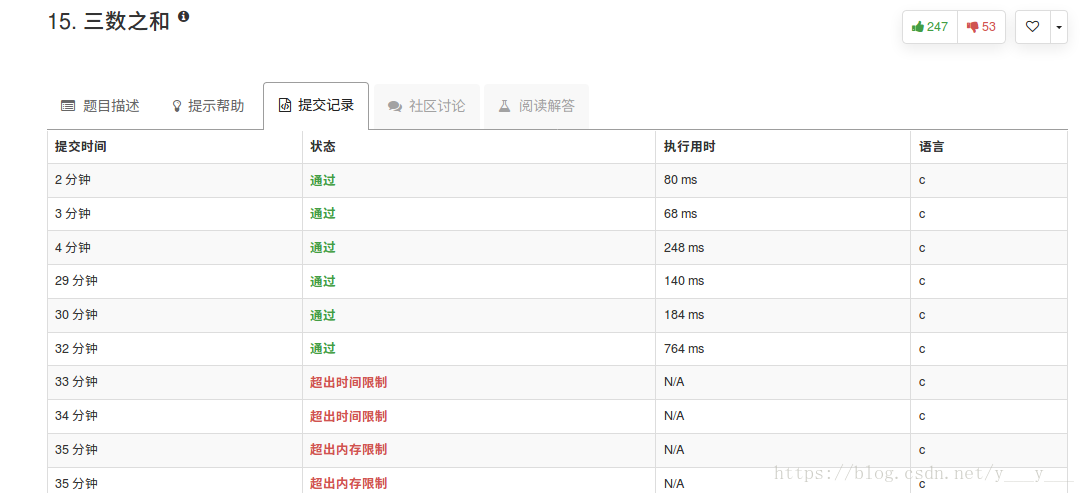The image size is (1085, 493).
Task: Open the 通过 submission from 30 分钟
Action: pyautogui.click(x=322, y=315)
